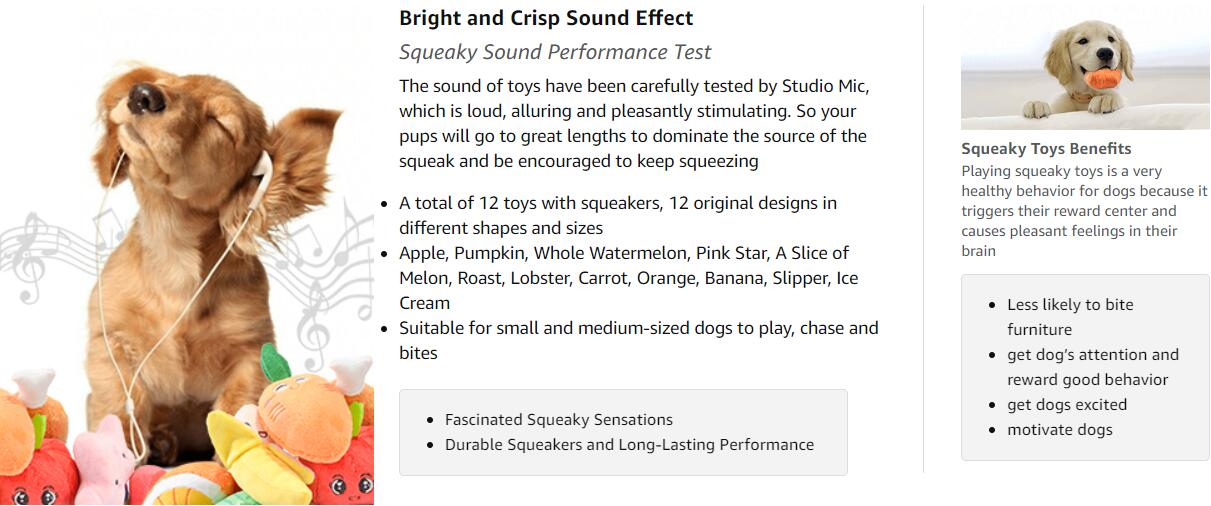Click the Squeaky Toys Benefits heading
This screenshot has height=506, width=1211.
pyautogui.click(x=1046, y=149)
